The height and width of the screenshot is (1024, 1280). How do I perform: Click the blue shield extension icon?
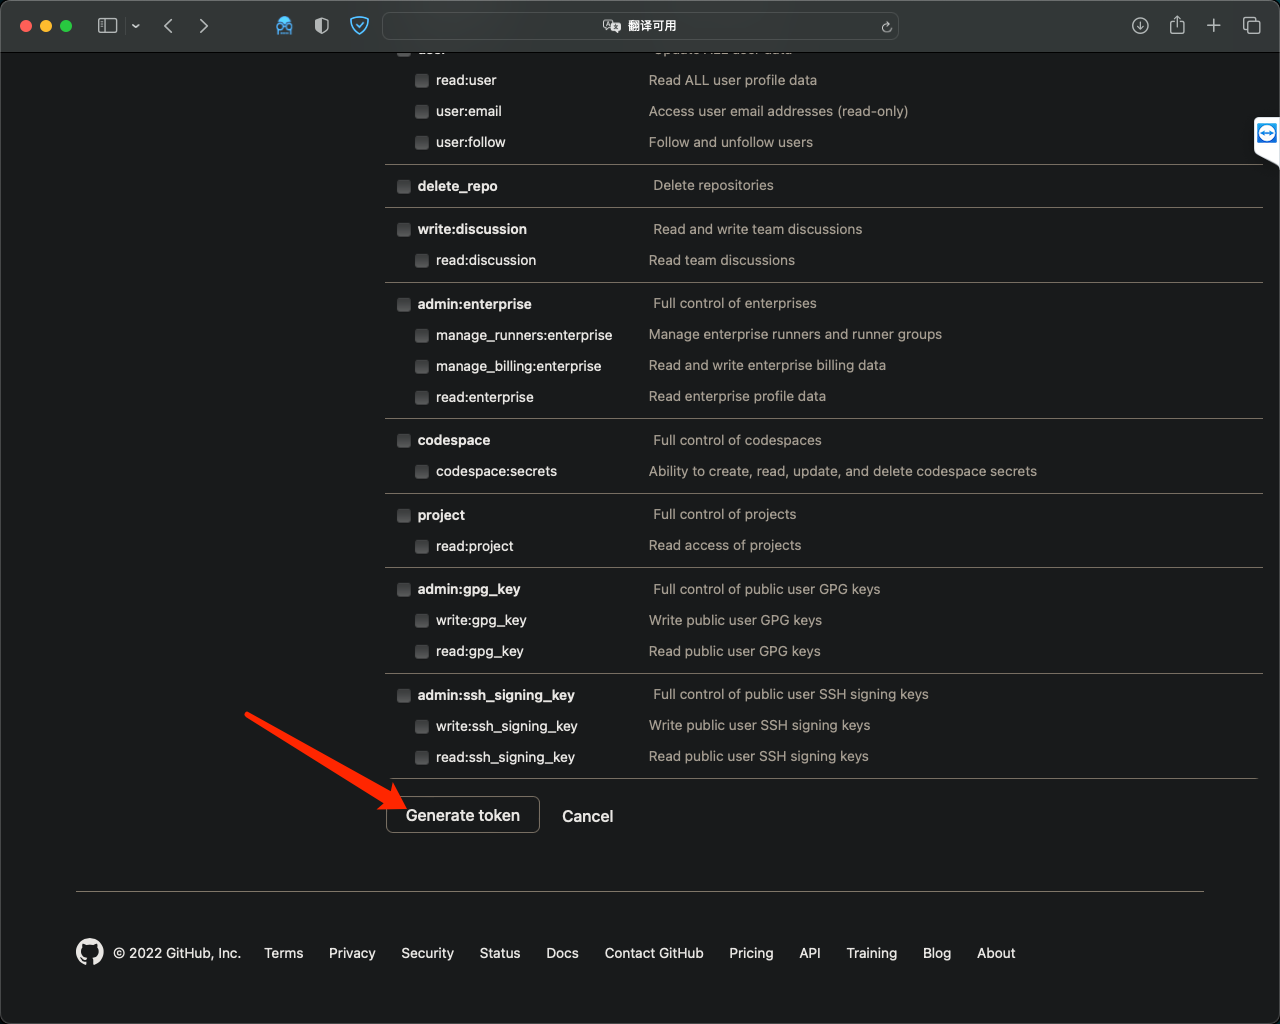[359, 25]
